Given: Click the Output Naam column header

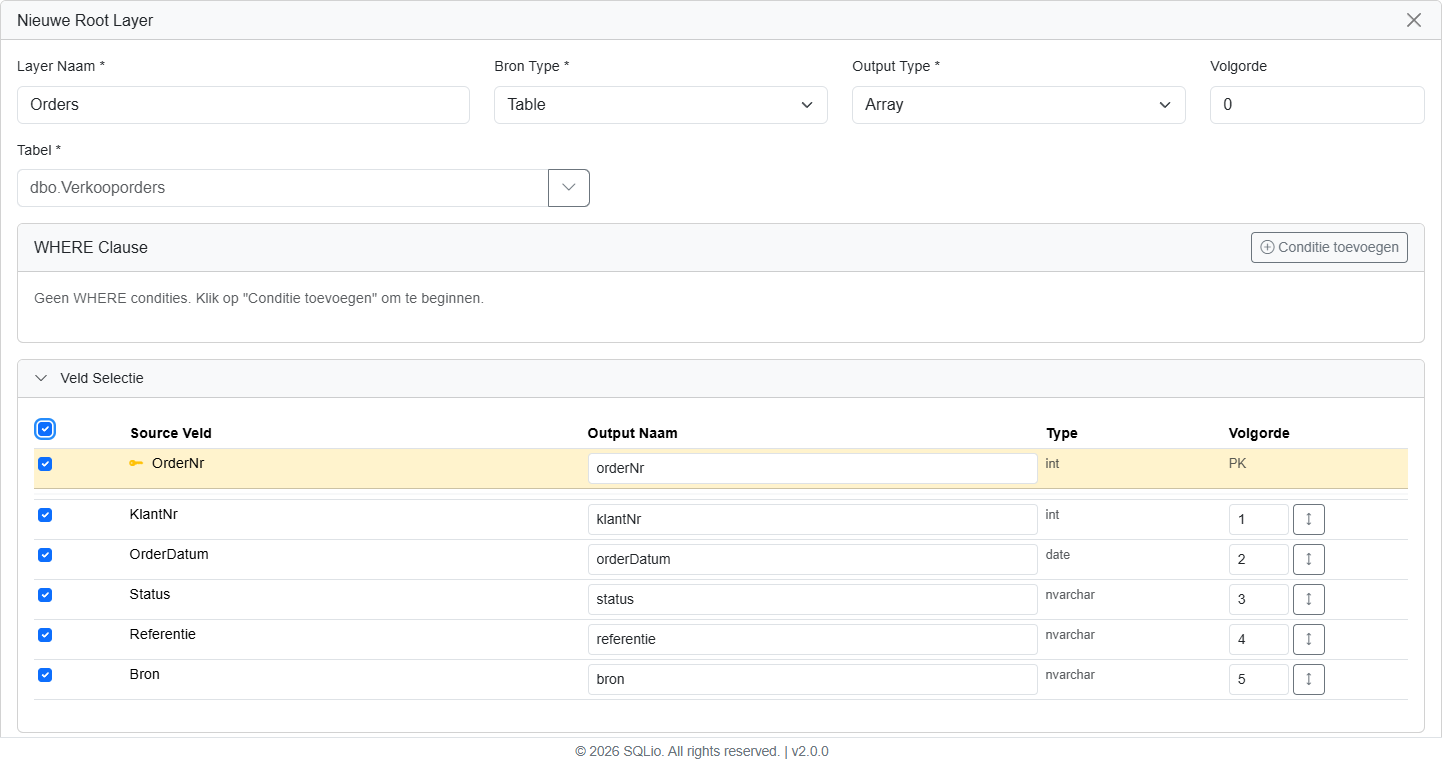Looking at the screenshot, I should 632,433.
